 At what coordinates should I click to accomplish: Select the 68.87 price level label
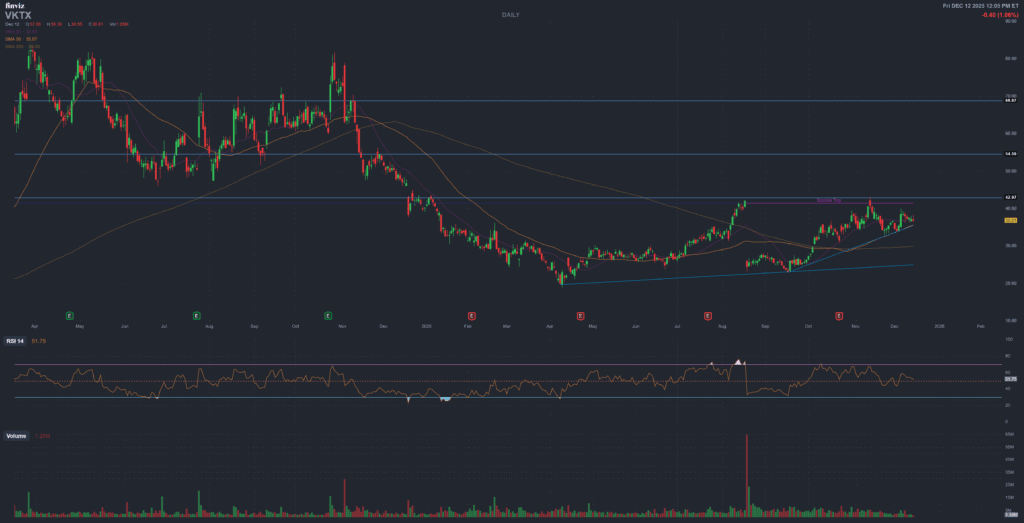click(x=1010, y=101)
